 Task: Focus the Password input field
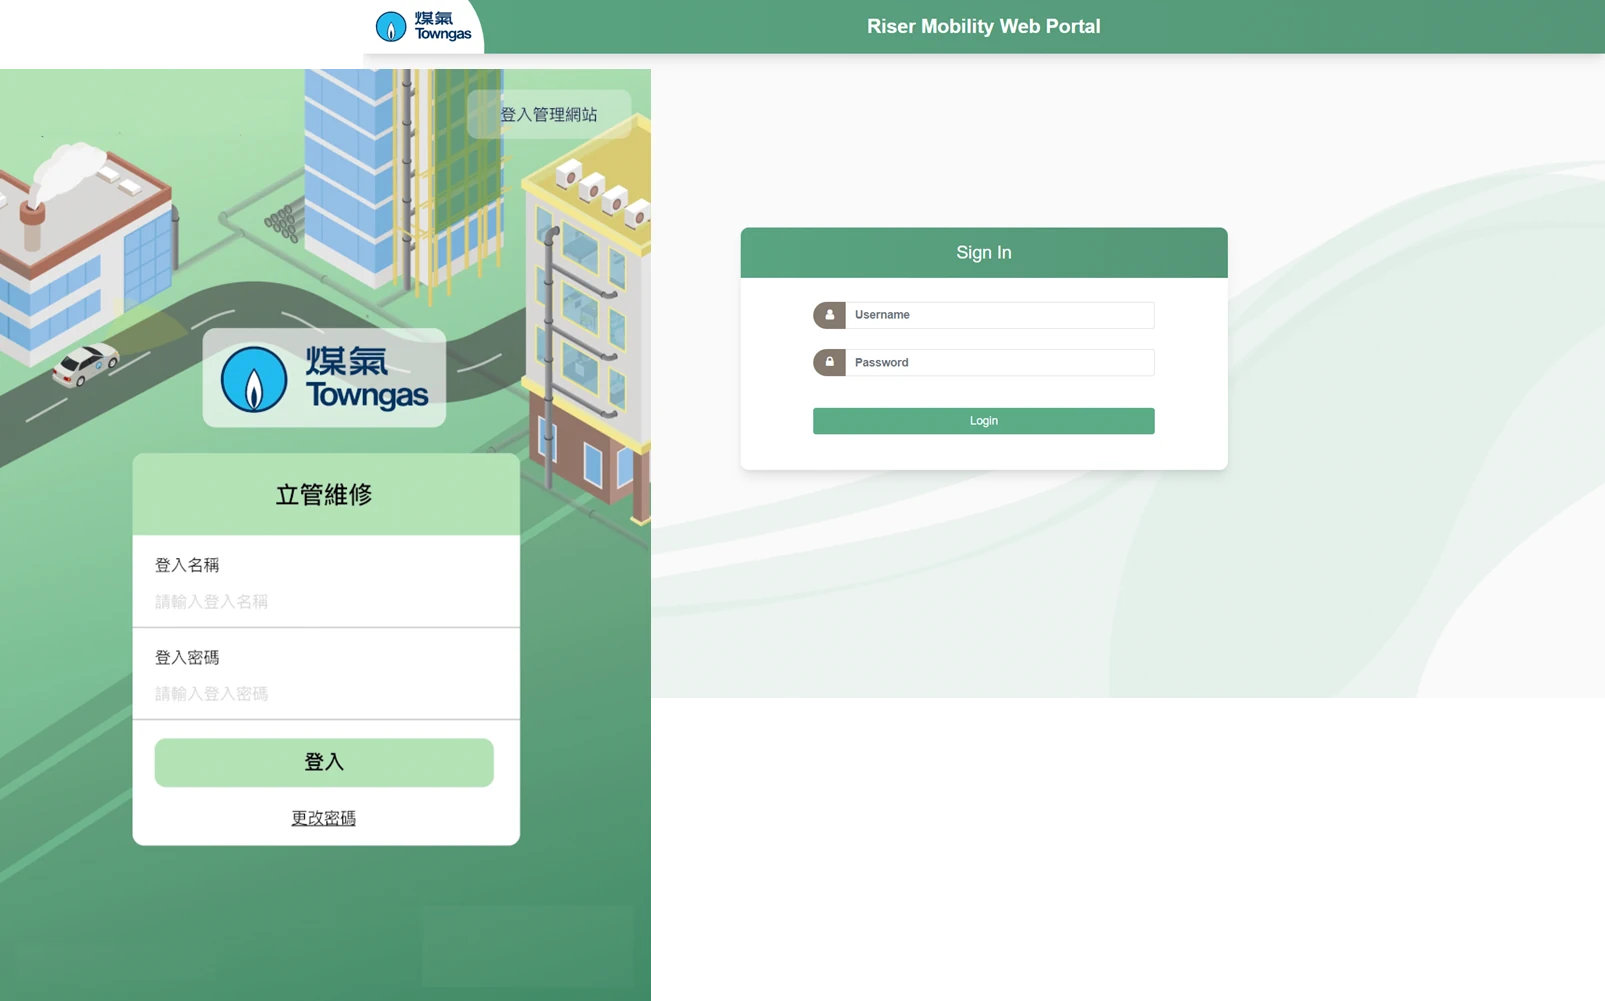(1000, 362)
